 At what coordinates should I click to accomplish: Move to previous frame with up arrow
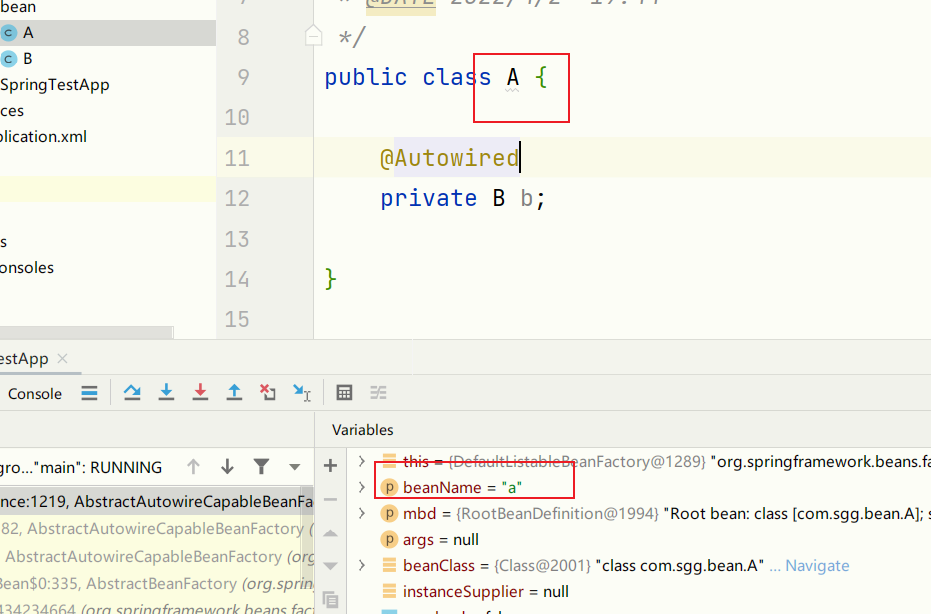click(193, 467)
